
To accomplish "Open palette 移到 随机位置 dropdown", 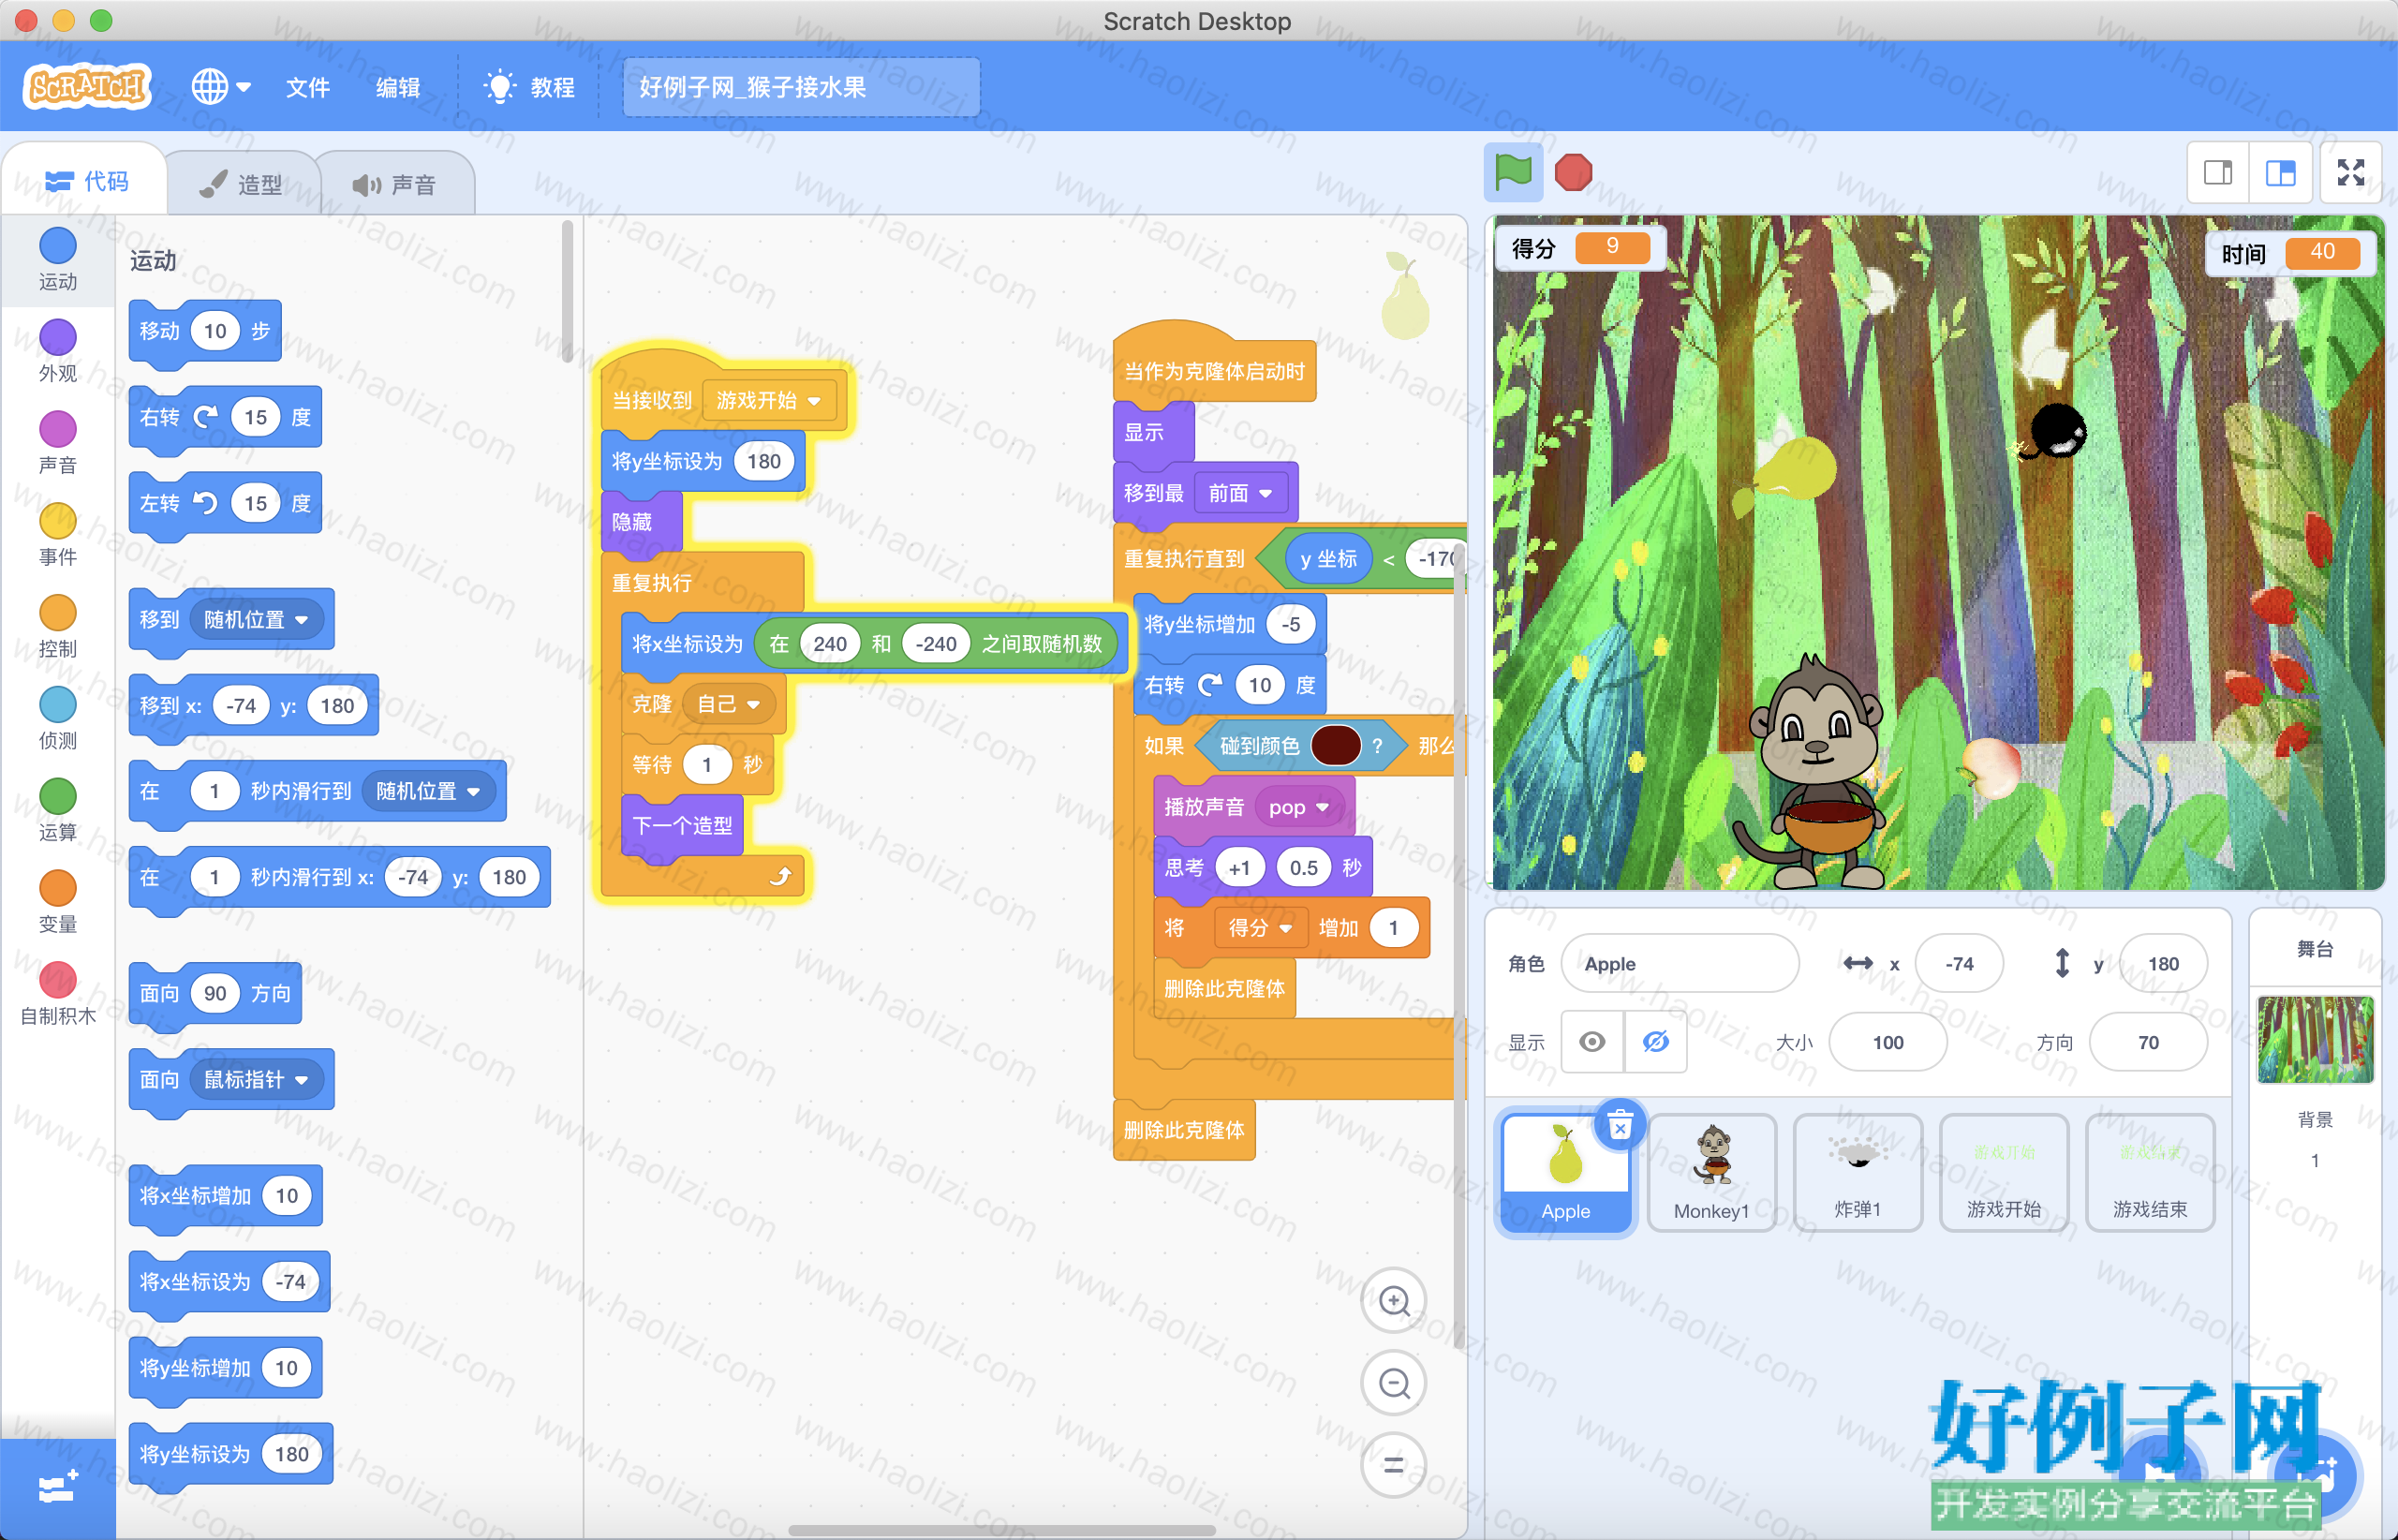I will (x=256, y=620).
